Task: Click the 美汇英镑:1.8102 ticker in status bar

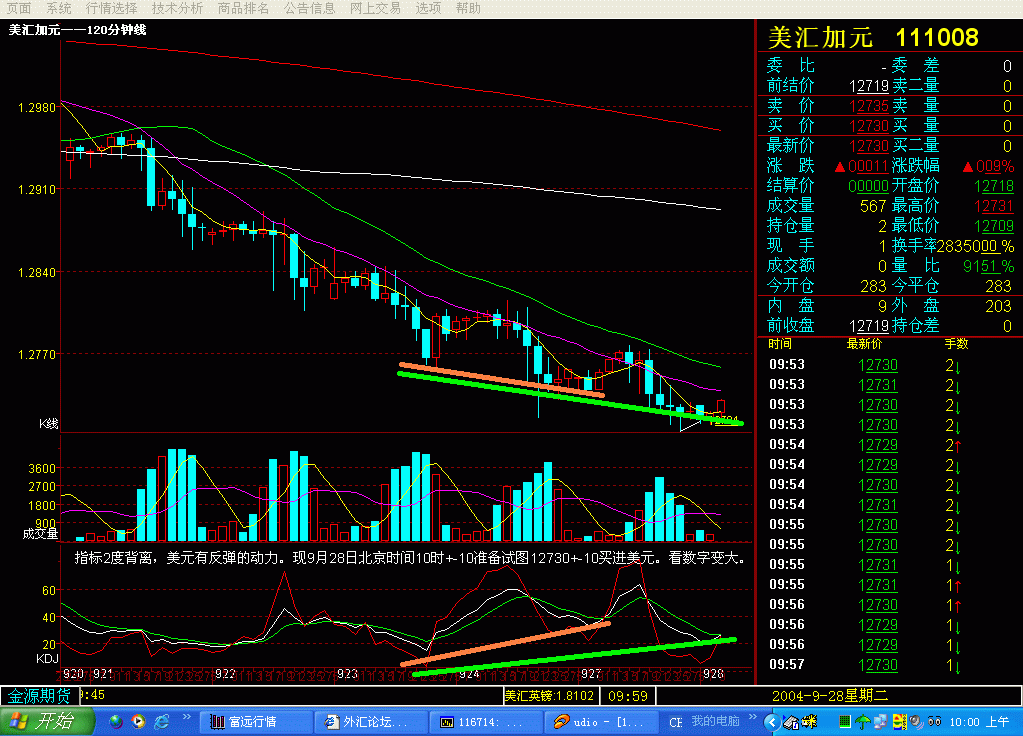Action: click(549, 696)
